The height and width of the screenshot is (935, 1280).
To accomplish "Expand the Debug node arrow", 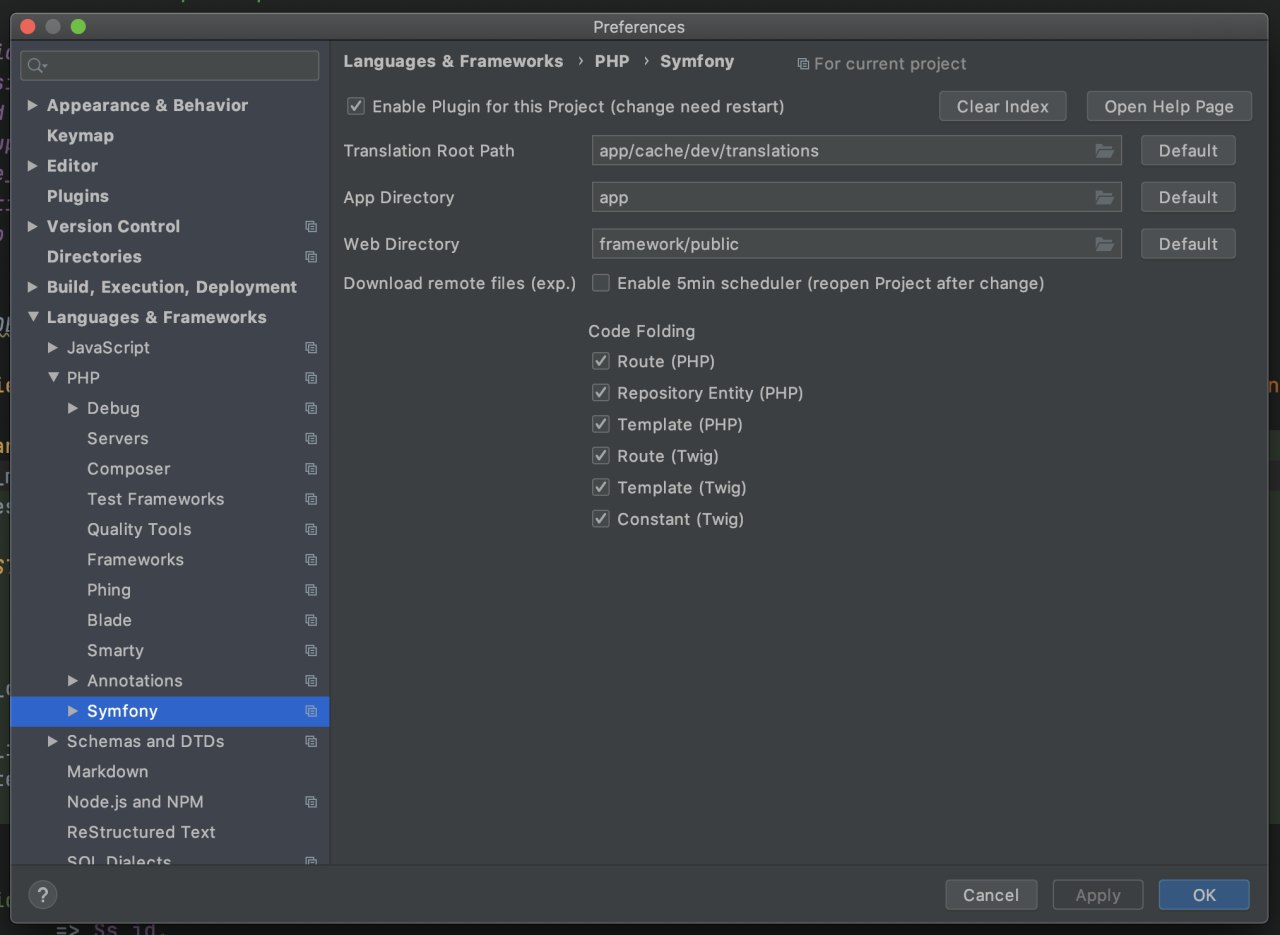I will 73,408.
